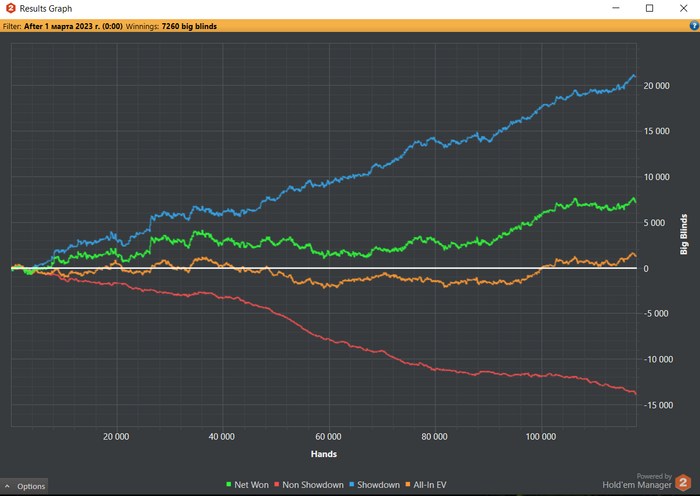Click the '60 000' x-axis label
This screenshot has width=700, height=496.
pyautogui.click(x=328, y=437)
